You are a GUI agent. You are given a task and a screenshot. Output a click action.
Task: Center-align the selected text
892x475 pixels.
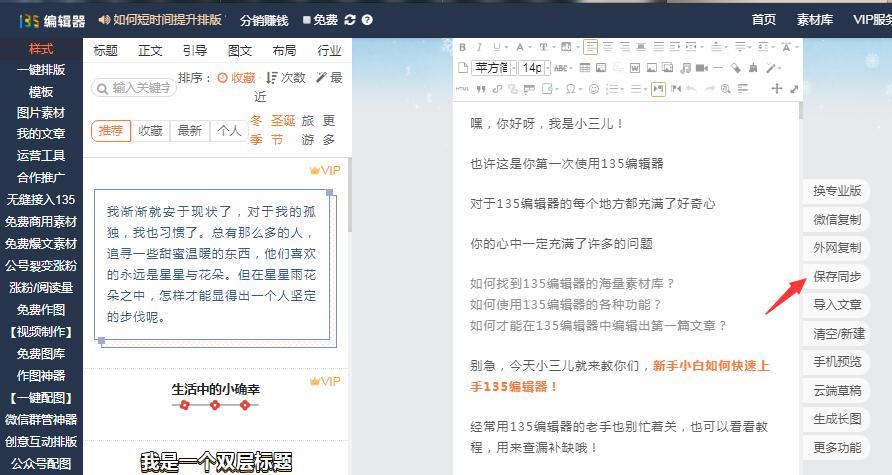click(607, 47)
